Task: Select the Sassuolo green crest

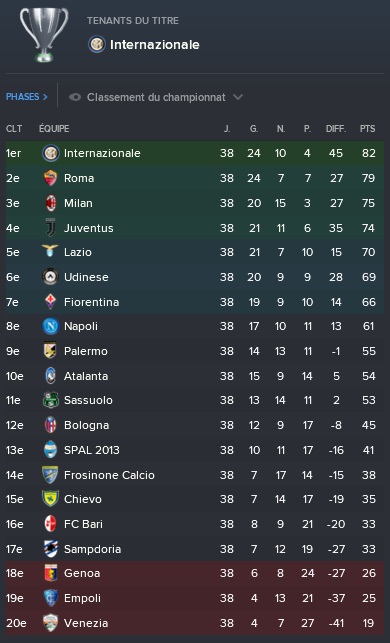Action: (x=50, y=400)
